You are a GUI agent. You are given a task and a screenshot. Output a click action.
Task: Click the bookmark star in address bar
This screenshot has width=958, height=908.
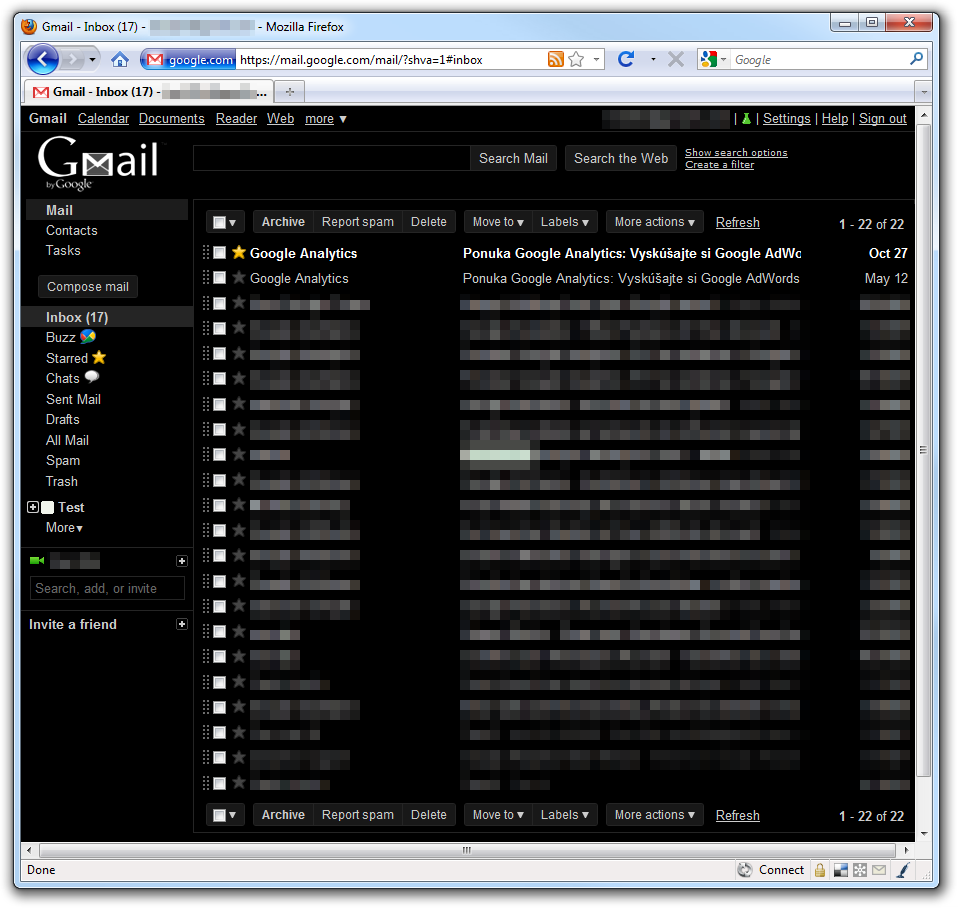coord(576,60)
